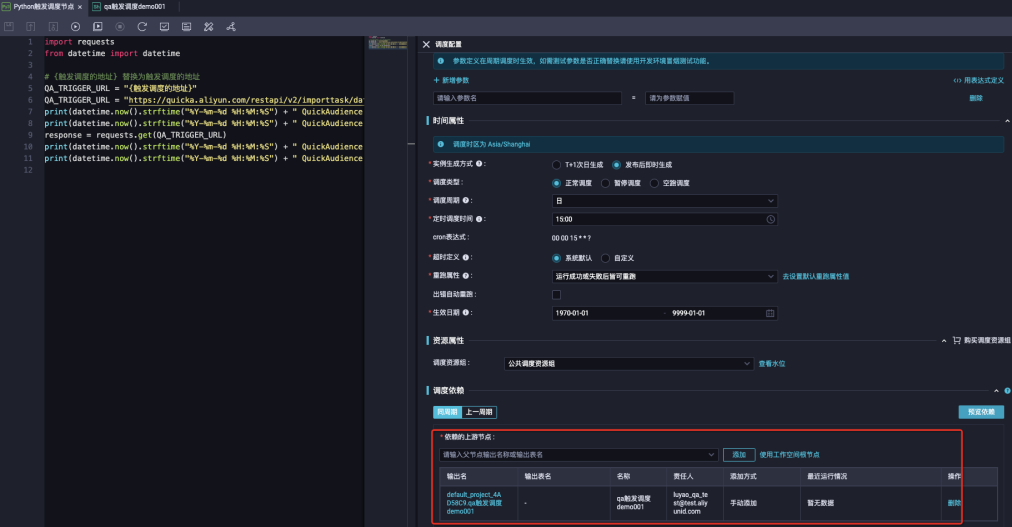The width and height of the screenshot is (1012, 527).
Task: Enable the 出错自动重跑 checkbox
Action: 556,295
